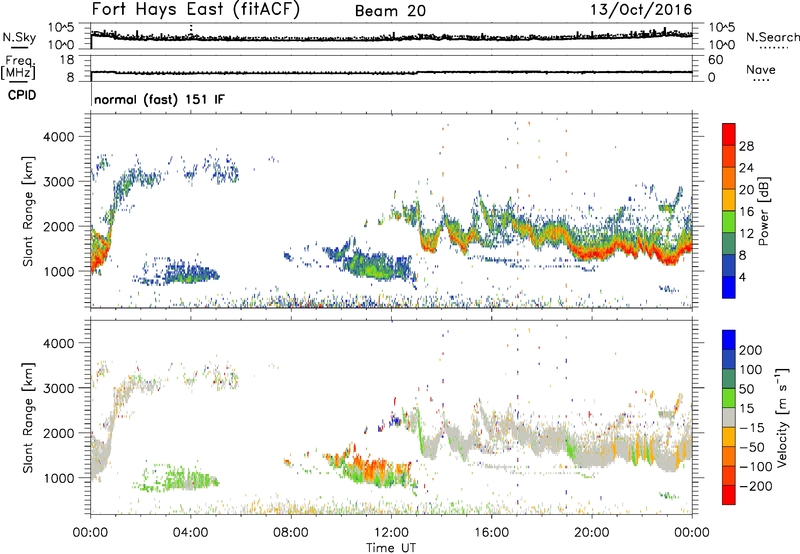
Task: Click the '-200' value on velocity colorbar
Action: click(x=756, y=486)
